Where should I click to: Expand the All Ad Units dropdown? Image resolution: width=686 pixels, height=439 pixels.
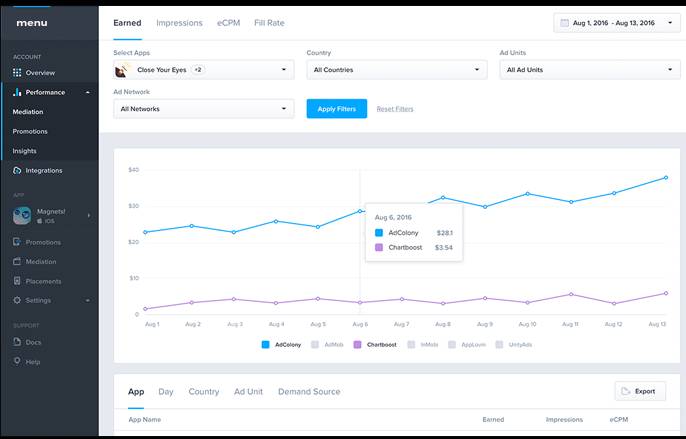[589, 70]
